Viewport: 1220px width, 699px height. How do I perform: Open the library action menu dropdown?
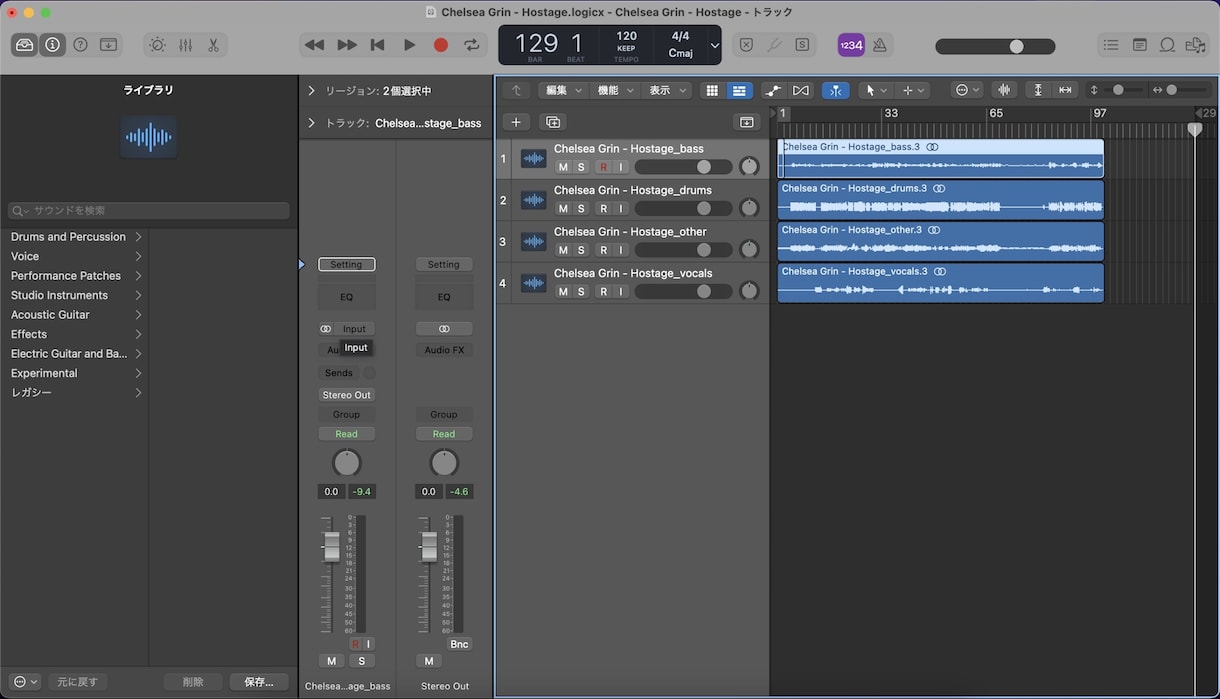click(x=26, y=682)
